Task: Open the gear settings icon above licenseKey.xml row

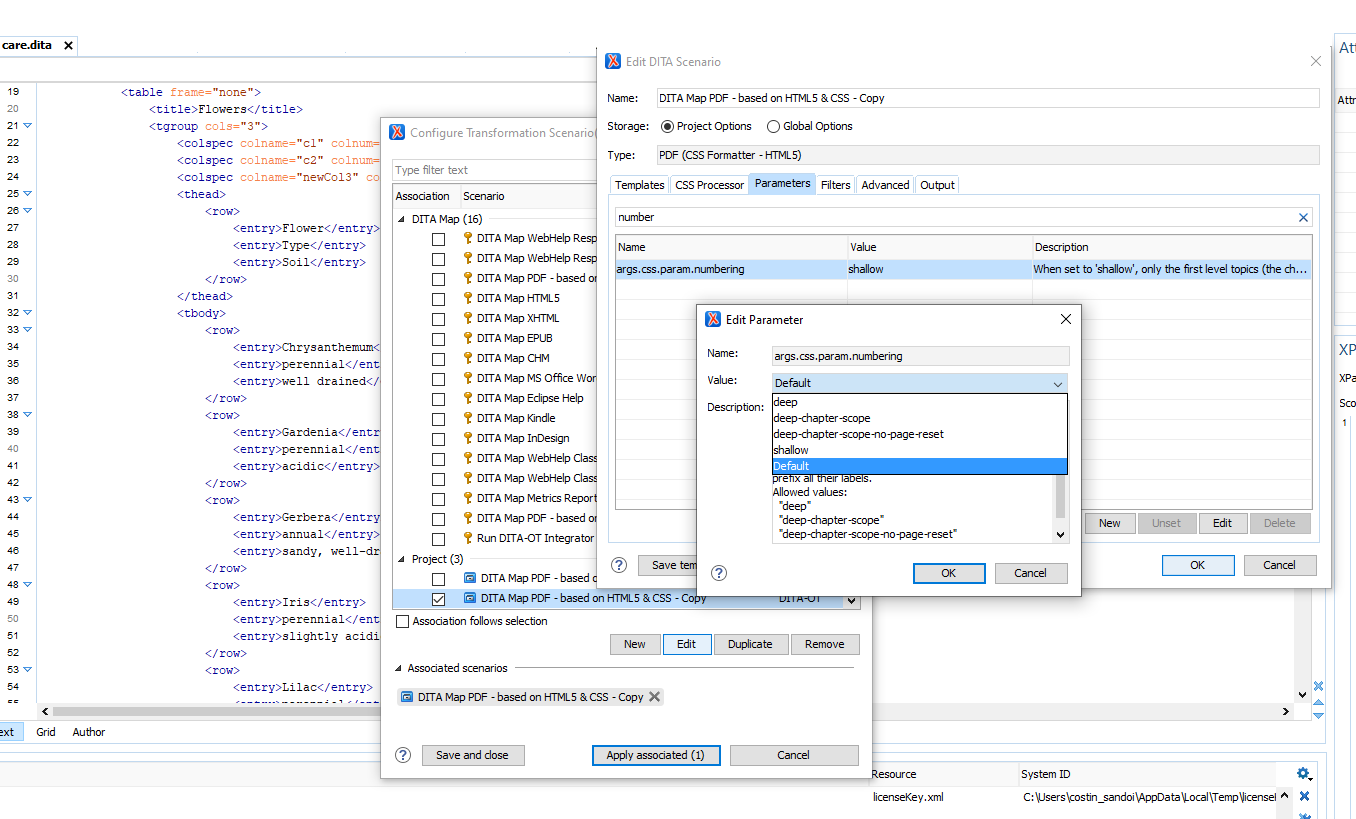Action: point(1303,774)
